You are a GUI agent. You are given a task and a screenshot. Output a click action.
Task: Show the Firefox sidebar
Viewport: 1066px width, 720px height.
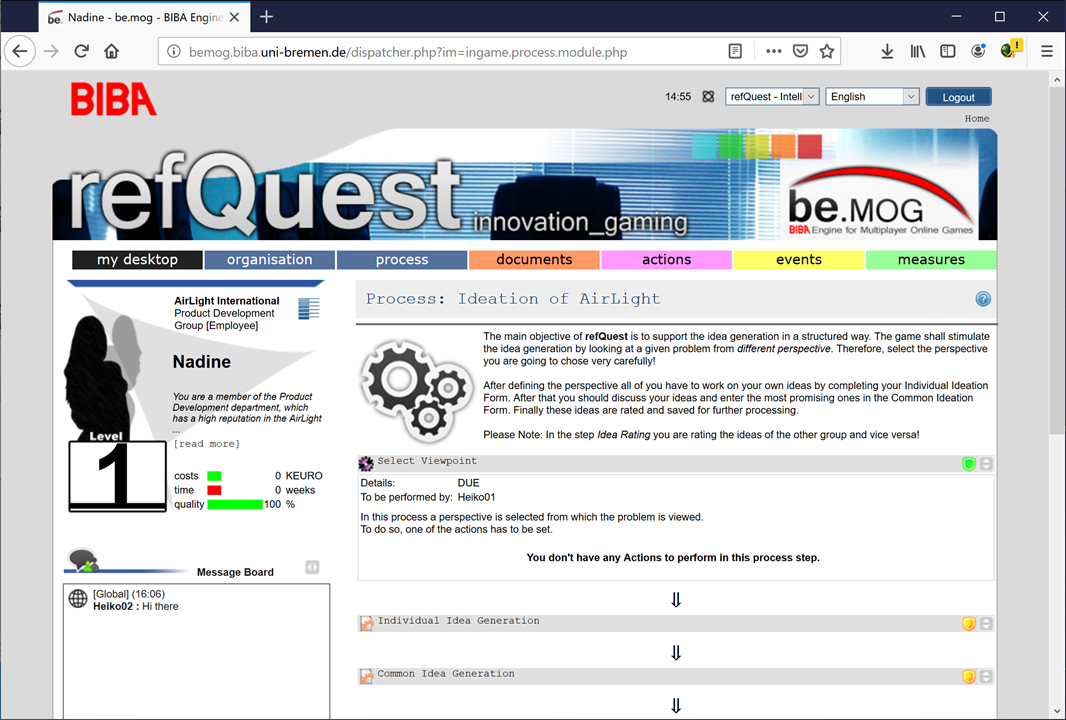(948, 52)
